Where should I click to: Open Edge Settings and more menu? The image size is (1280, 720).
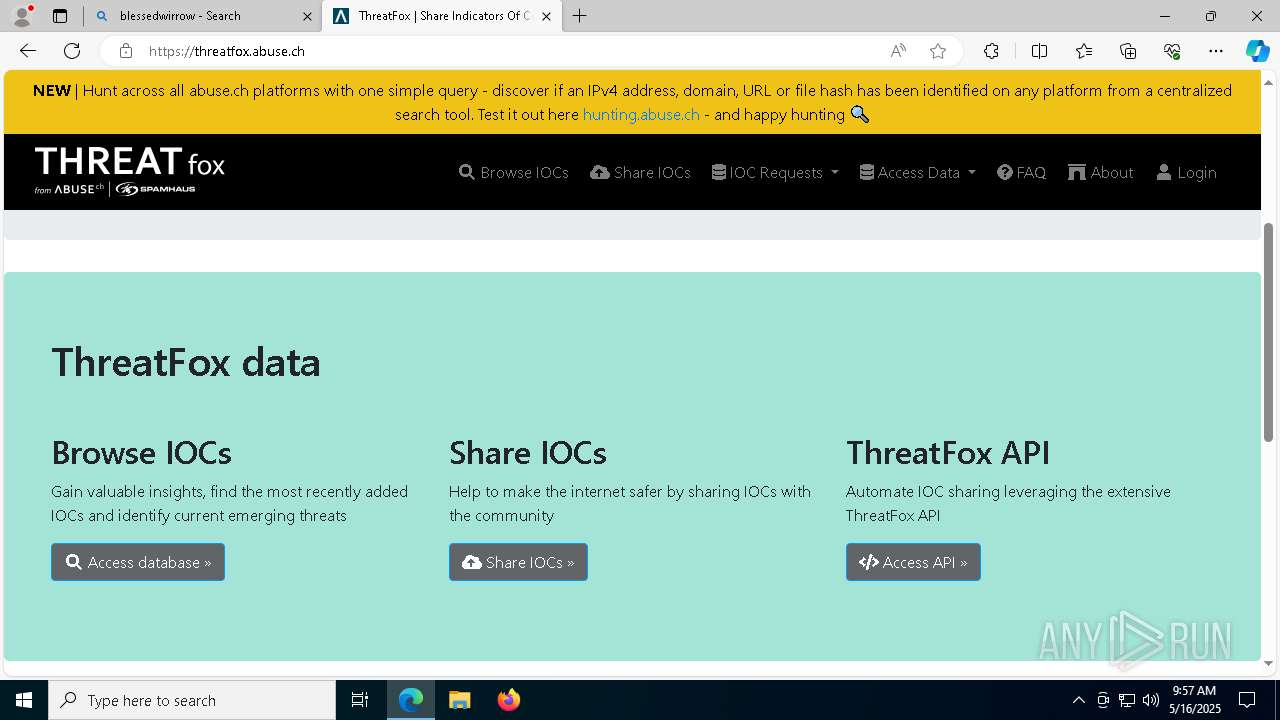coord(1216,51)
